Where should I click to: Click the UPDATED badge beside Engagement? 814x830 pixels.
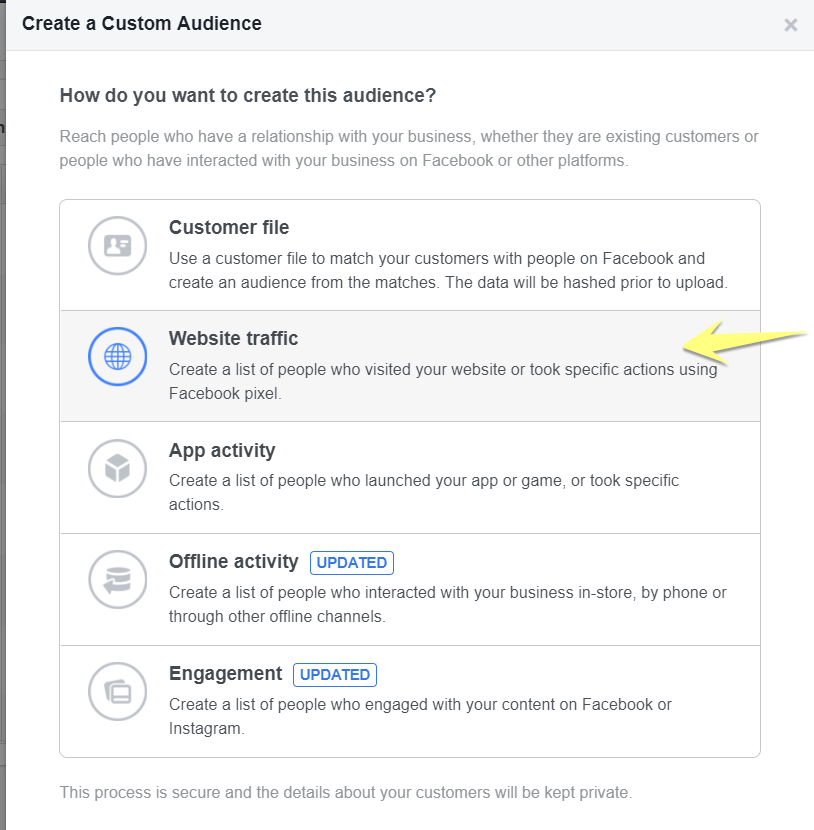click(x=335, y=675)
